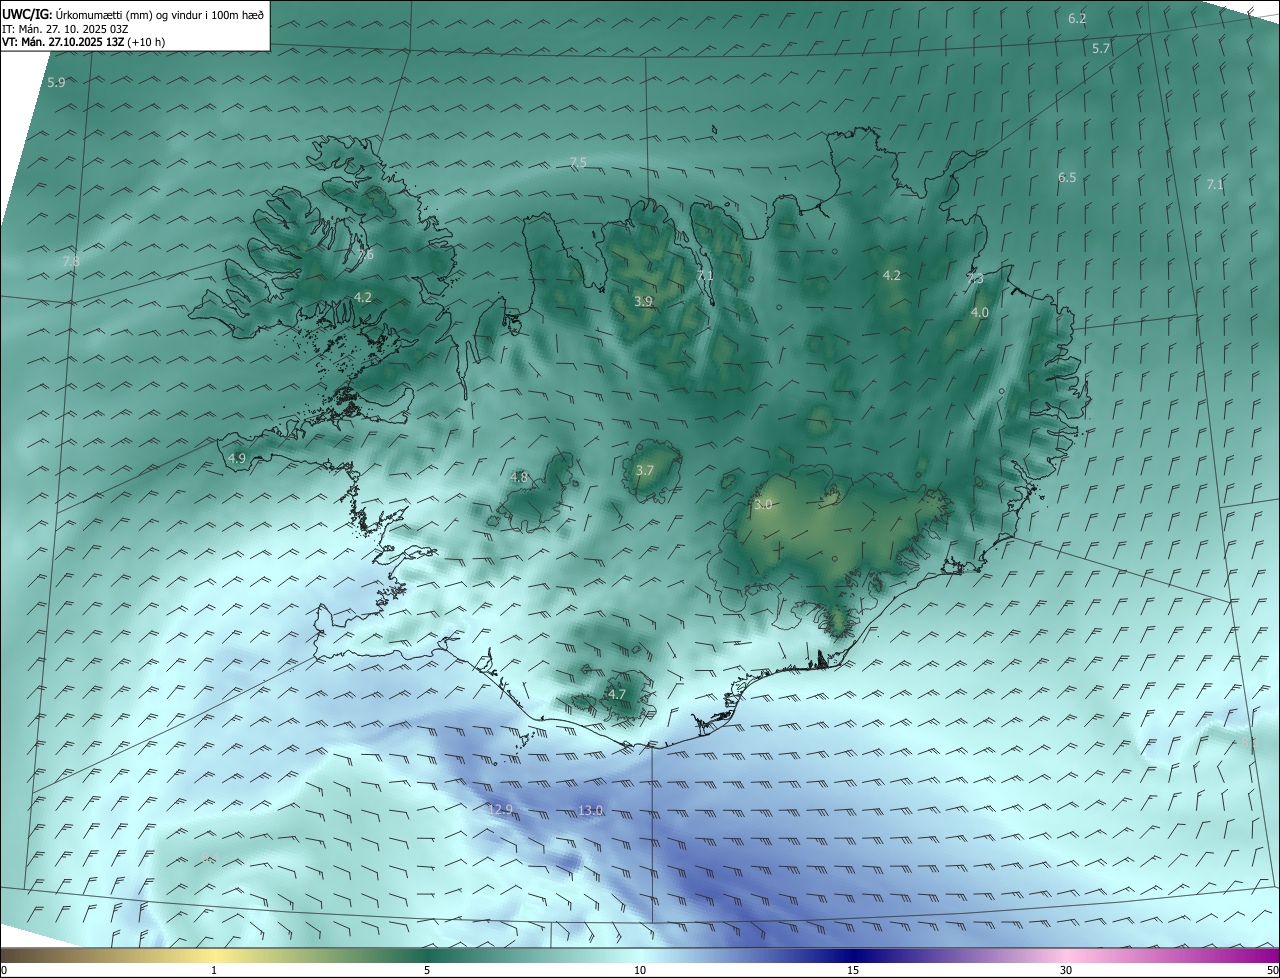Click the 13.0 value south of the coast
The image size is (1280, 978).
[591, 810]
